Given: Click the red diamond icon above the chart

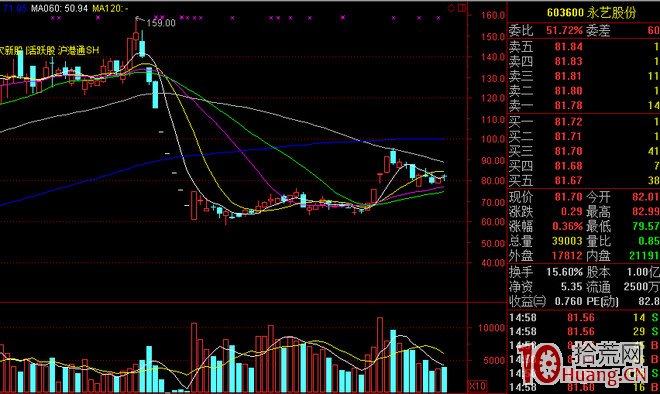Looking at the screenshot, I should [x=451, y=8].
